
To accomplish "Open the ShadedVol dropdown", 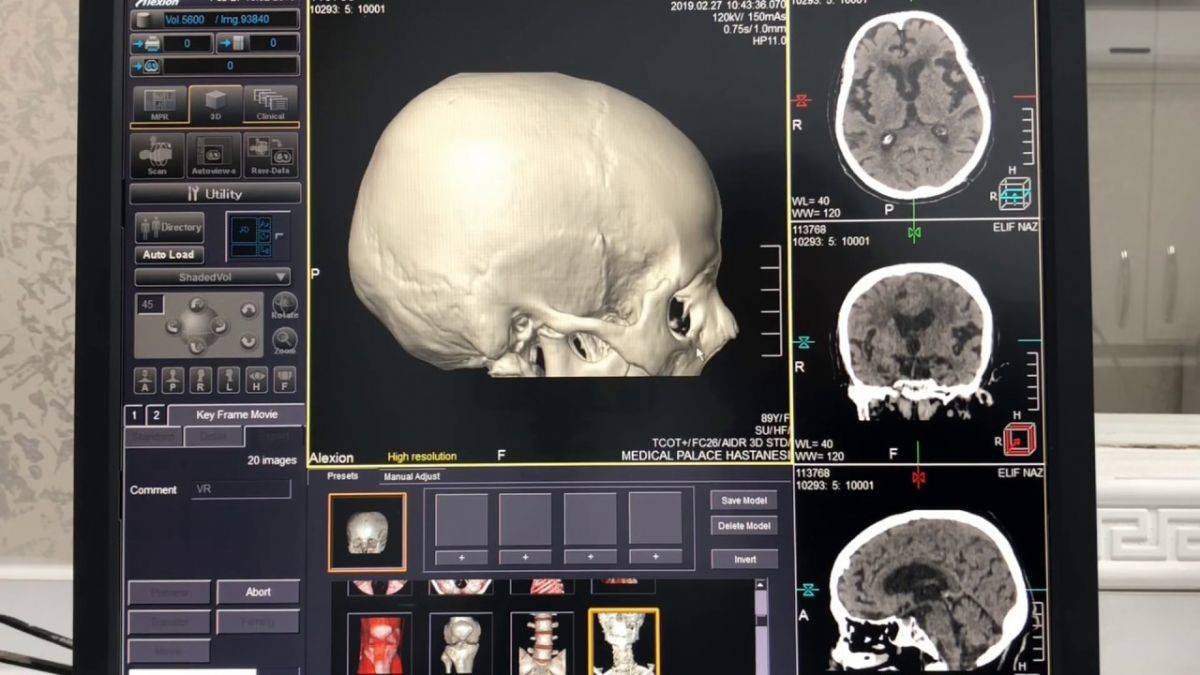I will pos(213,277).
